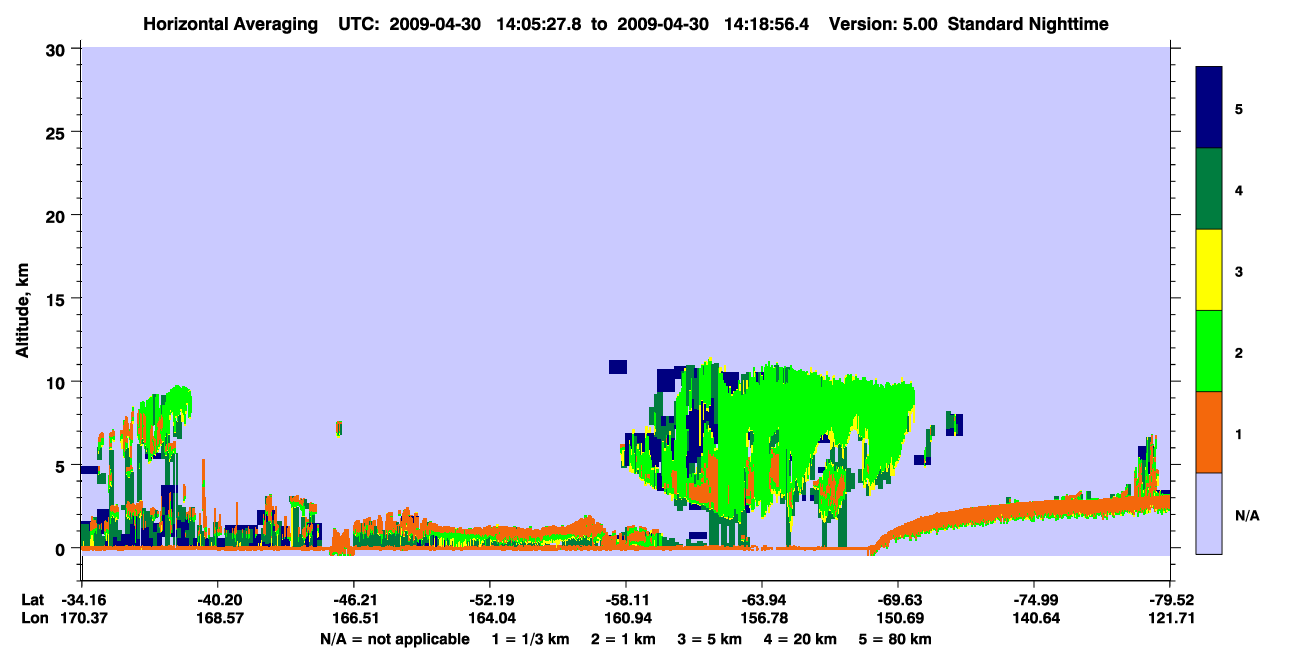The image size is (1300, 667).
Task: Click latitude value -52.19
Action: (x=489, y=600)
